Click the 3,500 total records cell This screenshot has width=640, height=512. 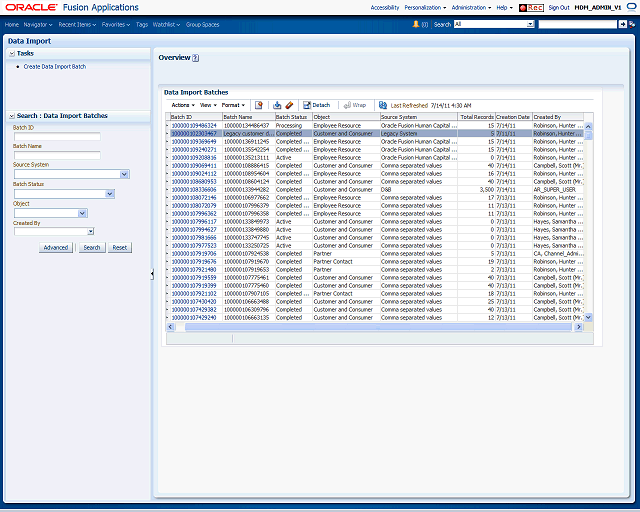476,190
